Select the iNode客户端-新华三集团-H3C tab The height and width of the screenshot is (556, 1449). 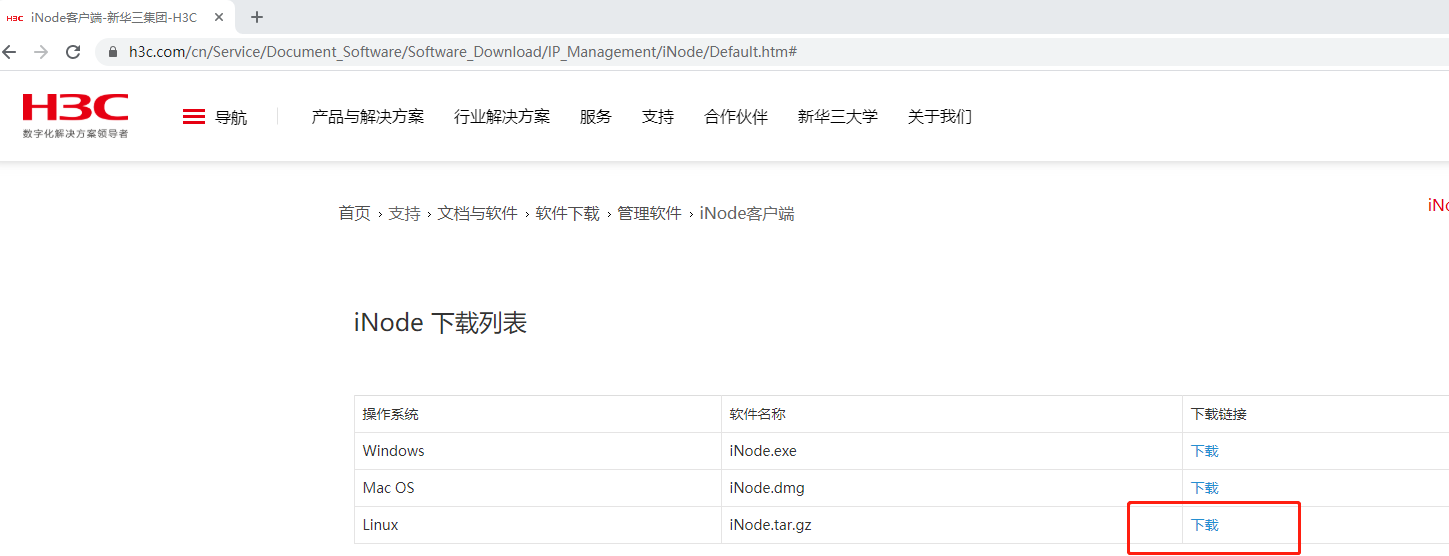click(x=118, y=17)
